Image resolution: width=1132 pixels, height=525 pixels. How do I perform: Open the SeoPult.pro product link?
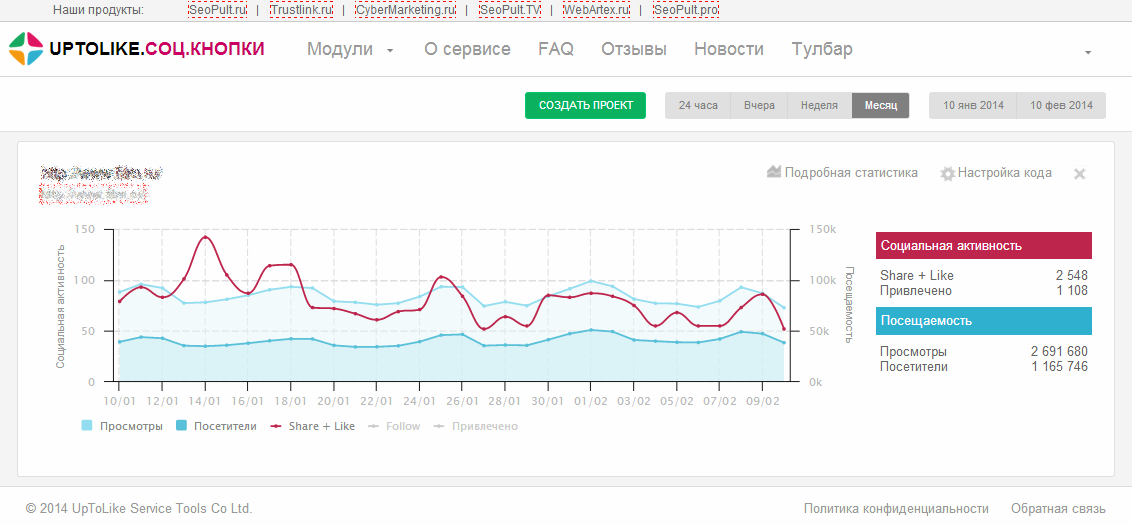686,10
